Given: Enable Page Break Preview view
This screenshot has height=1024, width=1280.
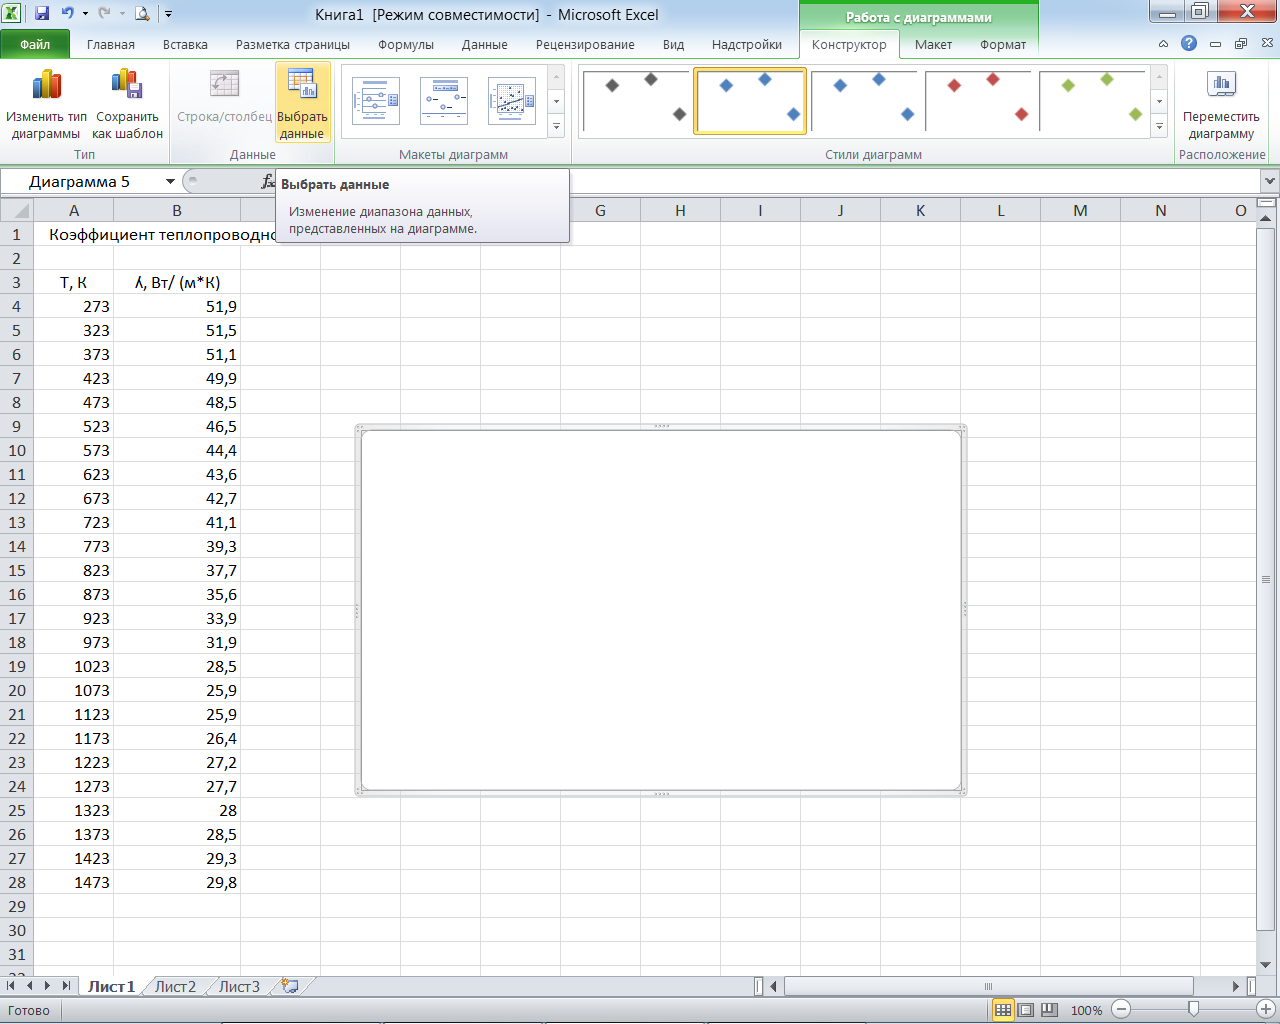Looking at the screenshot, I should pyautogui.click(x=1049, y=1010).
